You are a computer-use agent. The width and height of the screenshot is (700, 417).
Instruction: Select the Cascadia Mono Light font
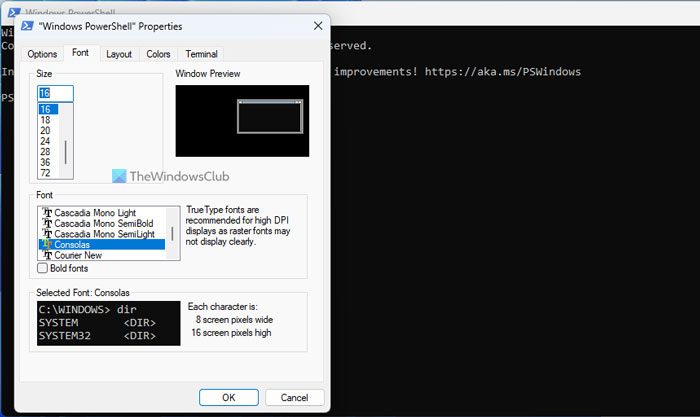click(102, 213)
